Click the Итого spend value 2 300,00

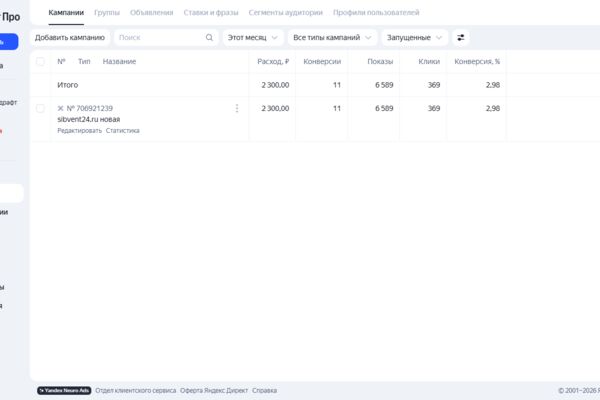pyautogui.click(x=275, y=85)
